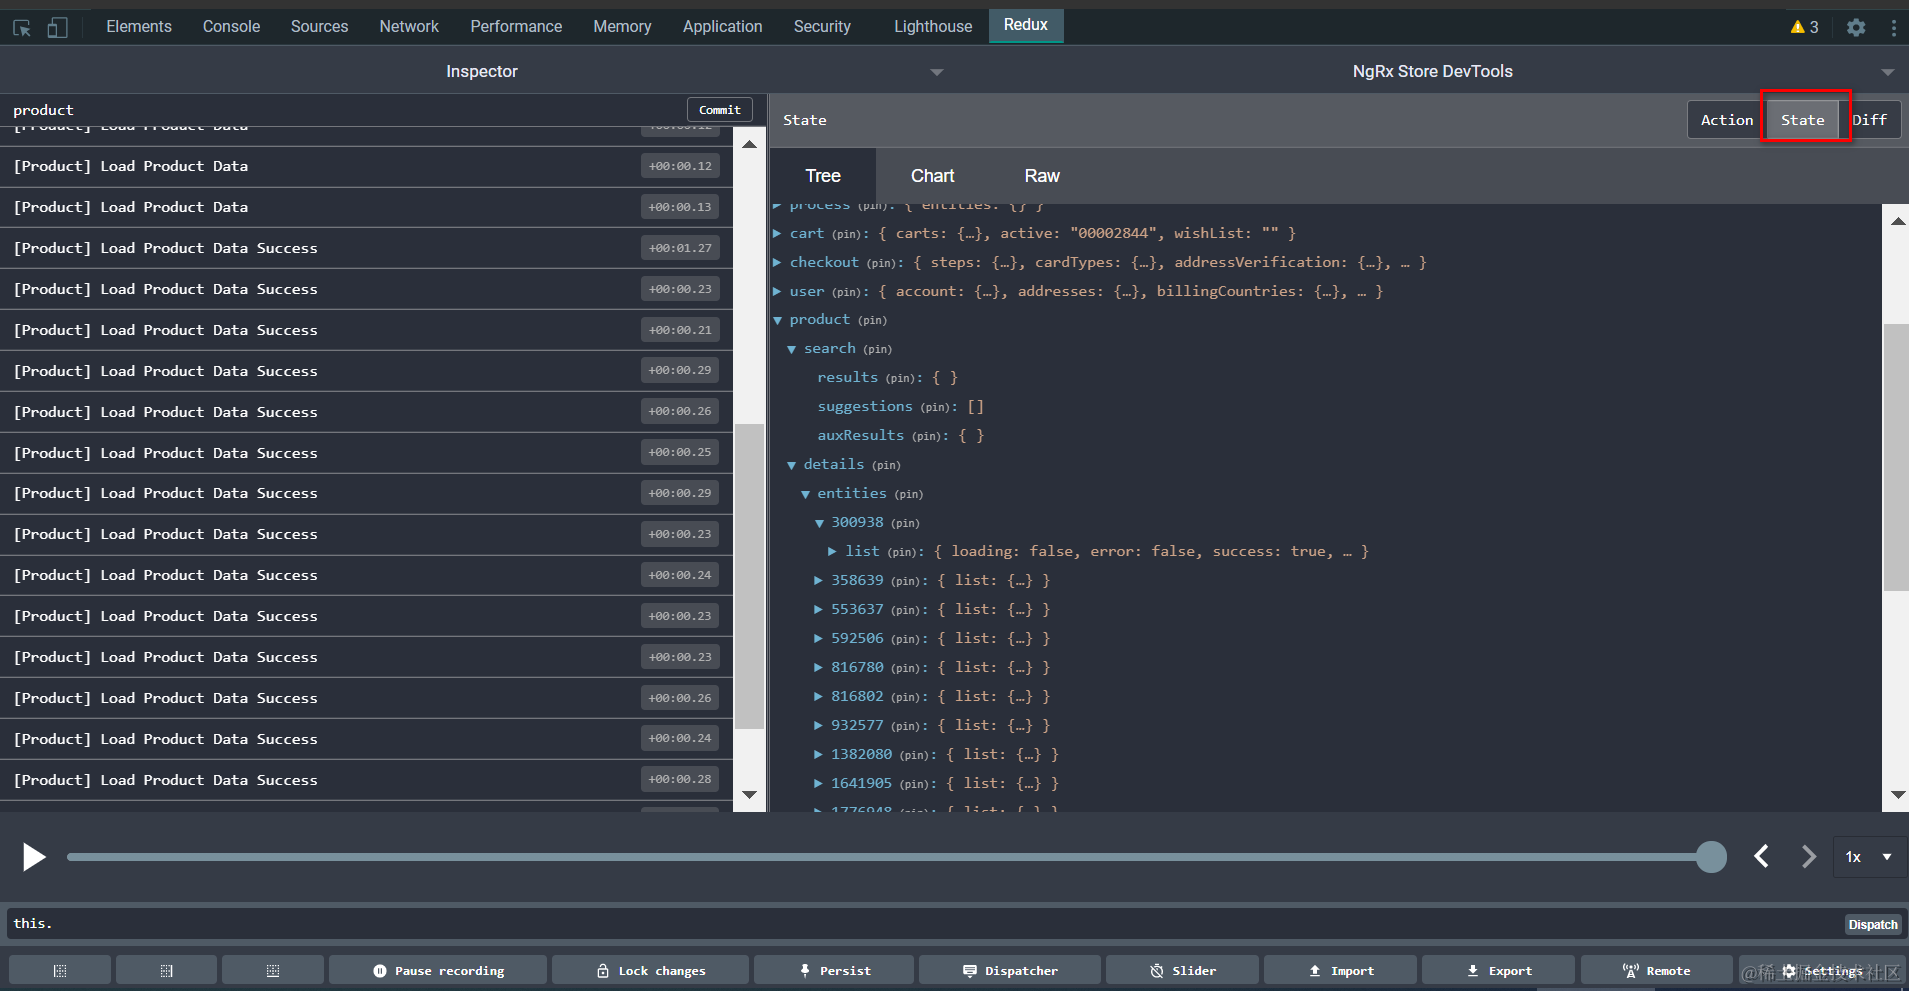
Task: Click the Commit button
Action: point(720,110)
